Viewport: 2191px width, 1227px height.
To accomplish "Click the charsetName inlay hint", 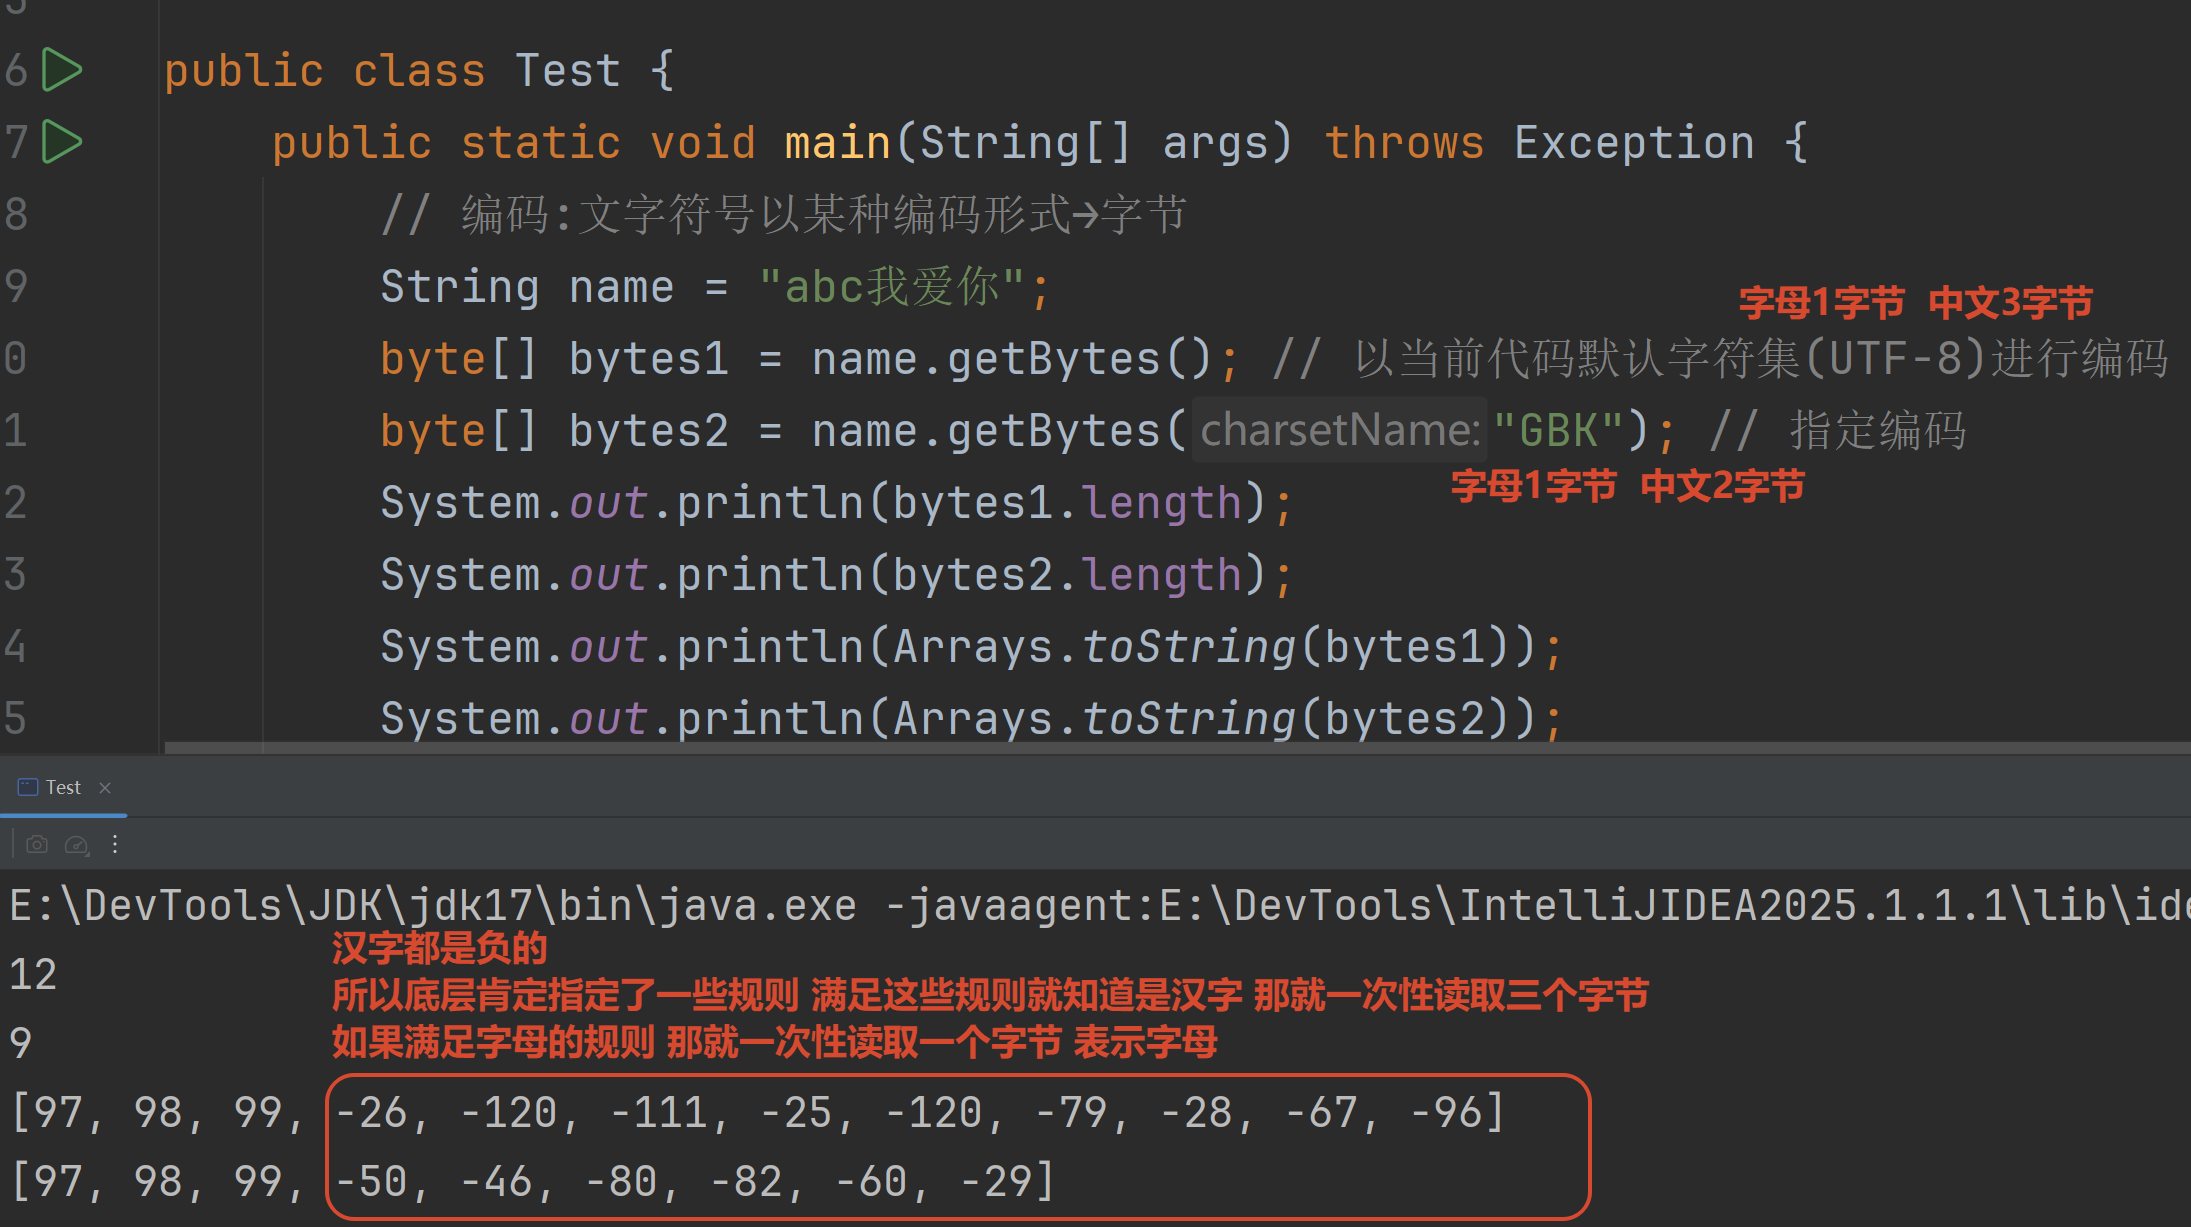I will [x=1339, y=431].
